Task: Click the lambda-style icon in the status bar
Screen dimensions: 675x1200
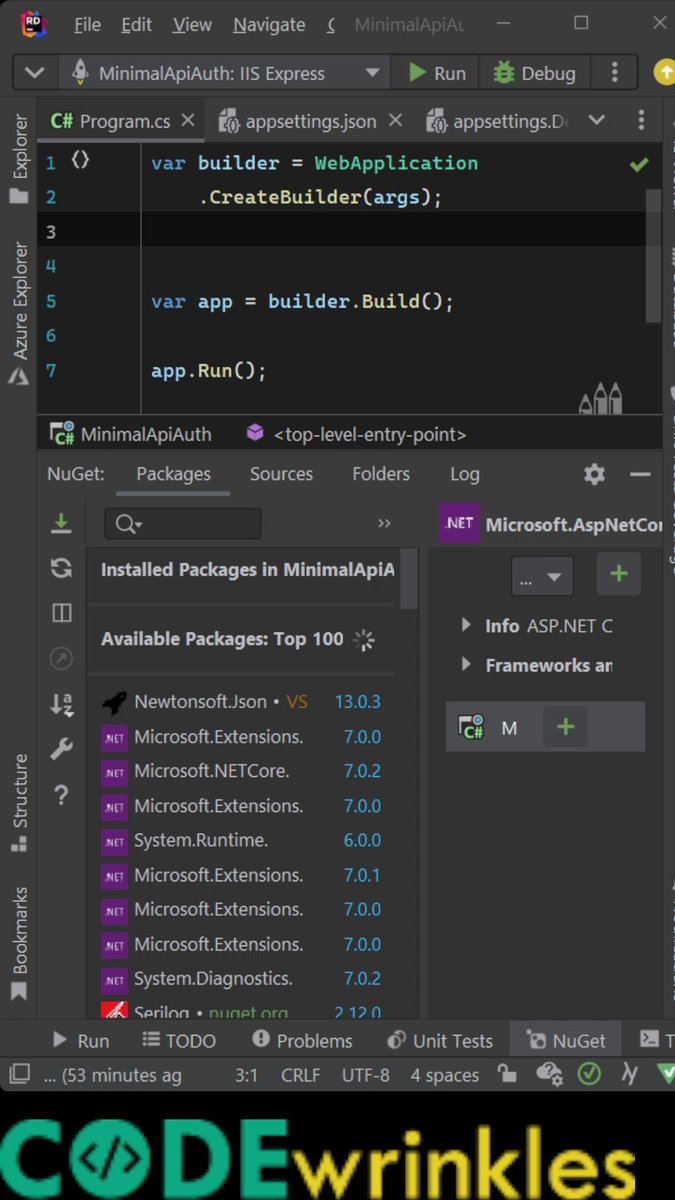Action: (630, 1075)
